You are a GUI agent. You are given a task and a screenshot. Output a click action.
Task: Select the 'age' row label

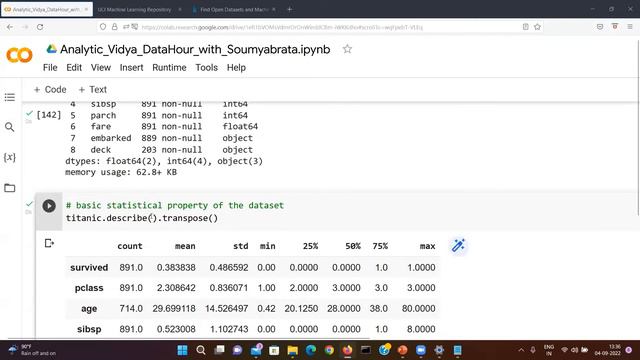click(x=89, y=309)
